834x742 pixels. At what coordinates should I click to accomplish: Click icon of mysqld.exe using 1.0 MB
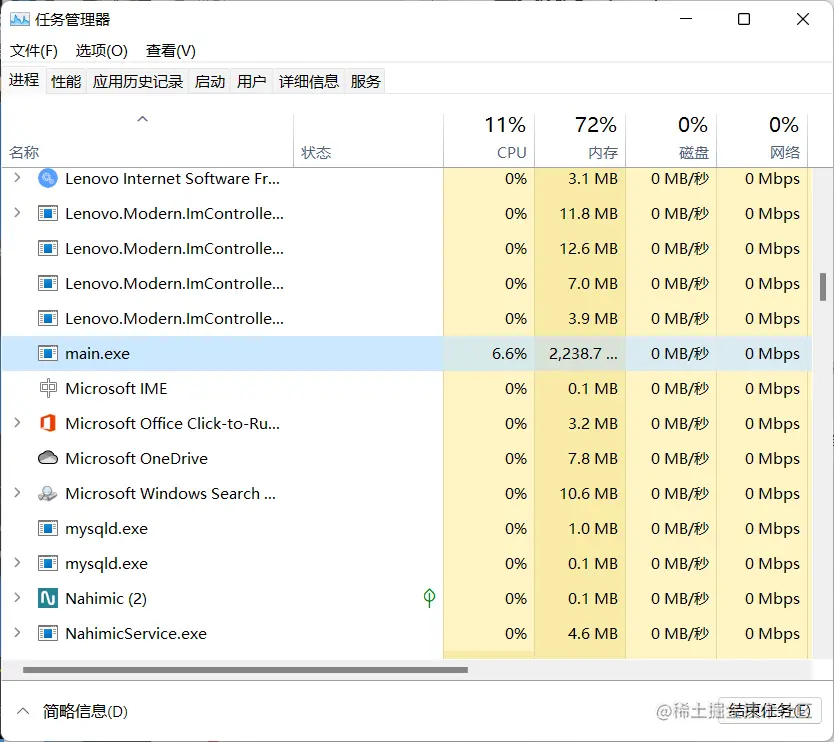coord(48,528)
